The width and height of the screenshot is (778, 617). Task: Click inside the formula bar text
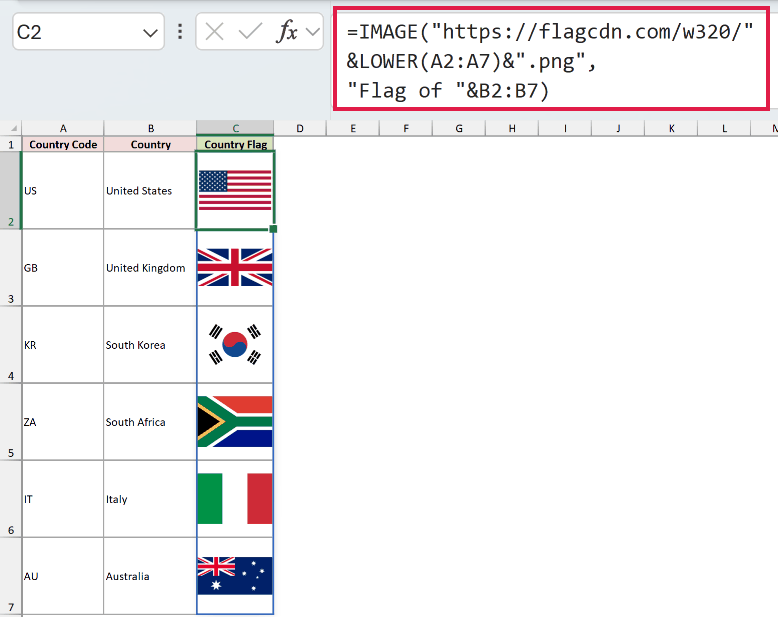coord(551,60)
